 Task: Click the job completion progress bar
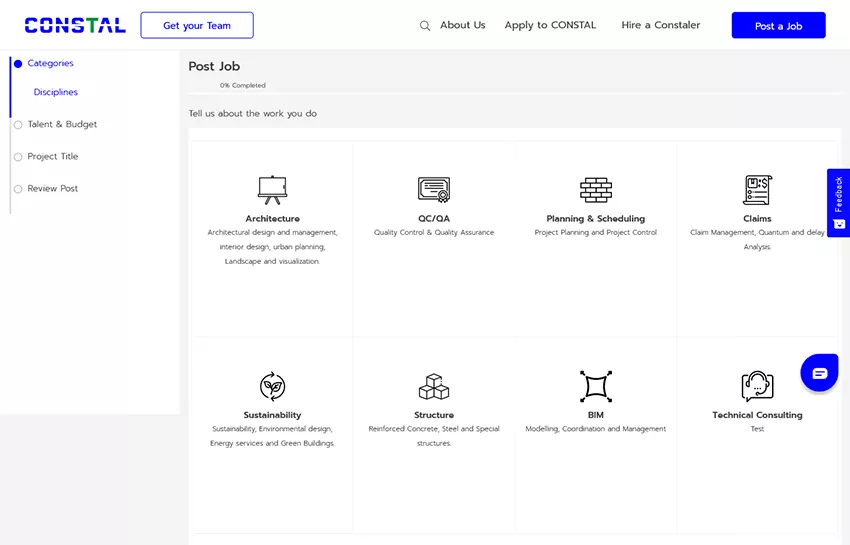pos(514,93)
